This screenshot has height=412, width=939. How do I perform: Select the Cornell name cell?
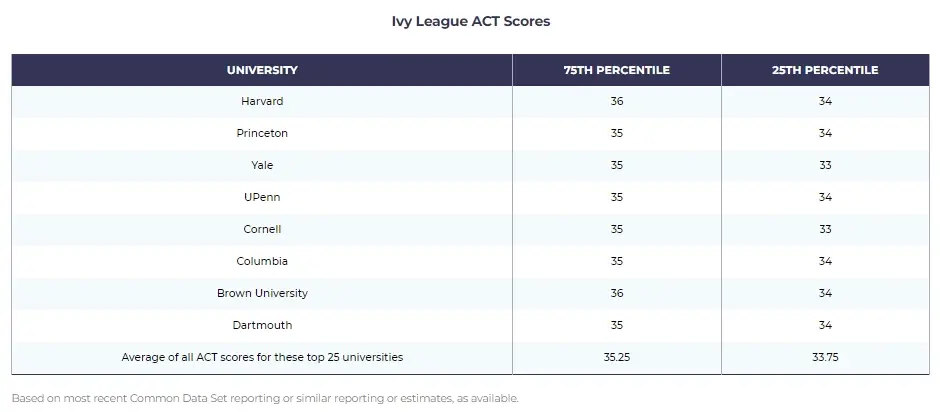tap(262, 230)
